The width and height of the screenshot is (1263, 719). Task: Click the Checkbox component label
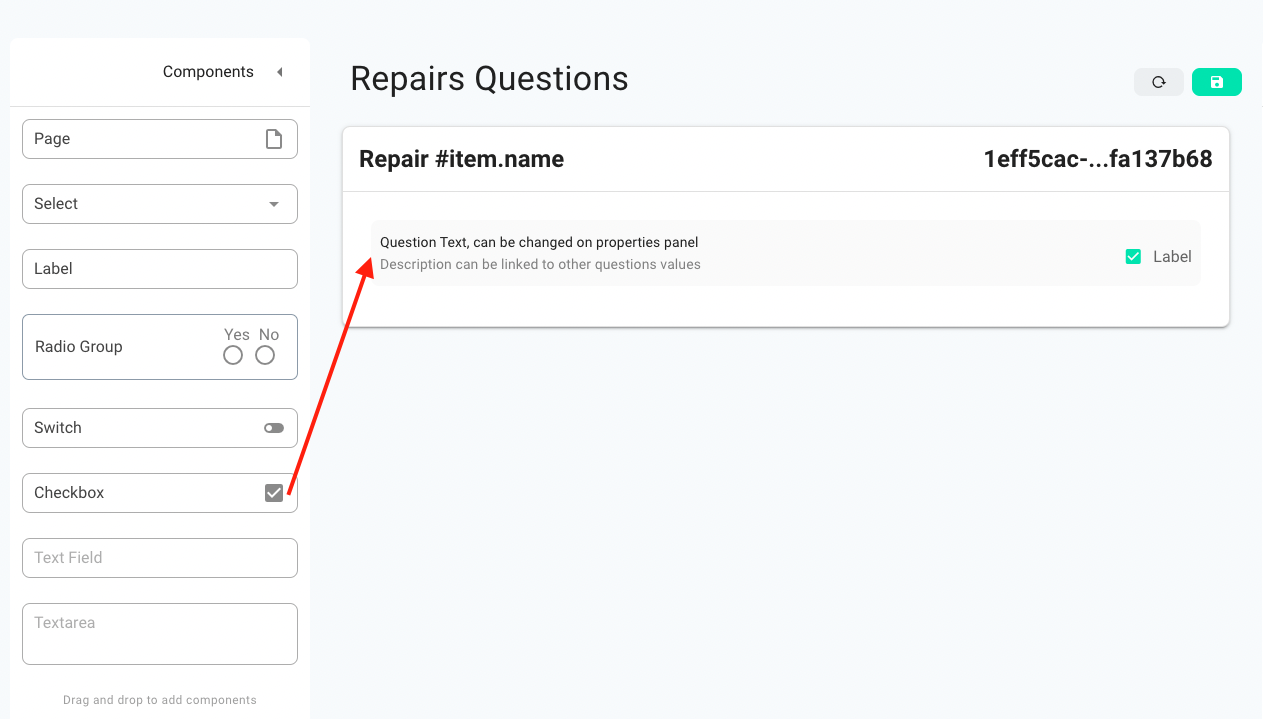[x=69, y=493]
